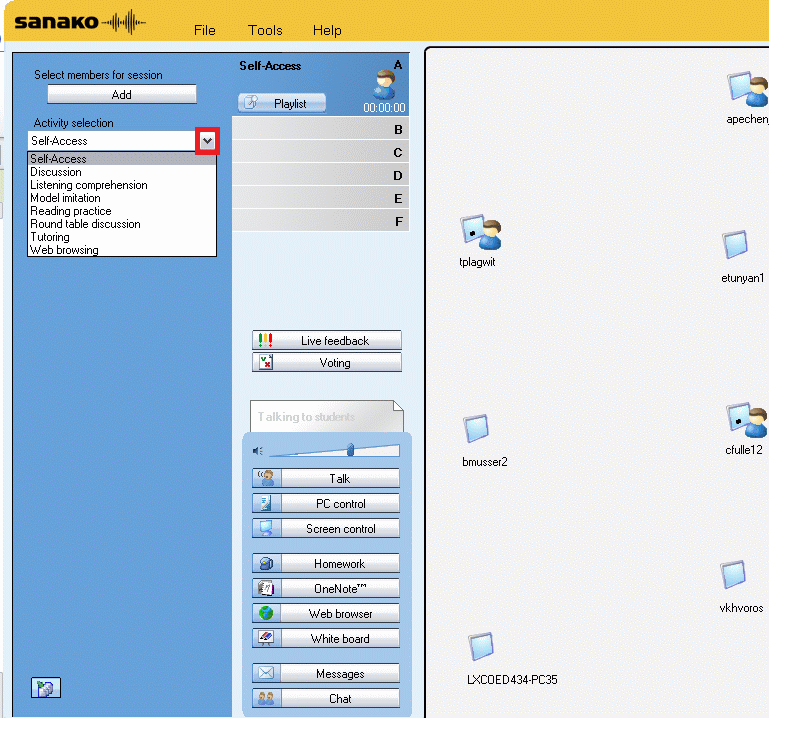Click the talk volume slider

coord(350,450)
